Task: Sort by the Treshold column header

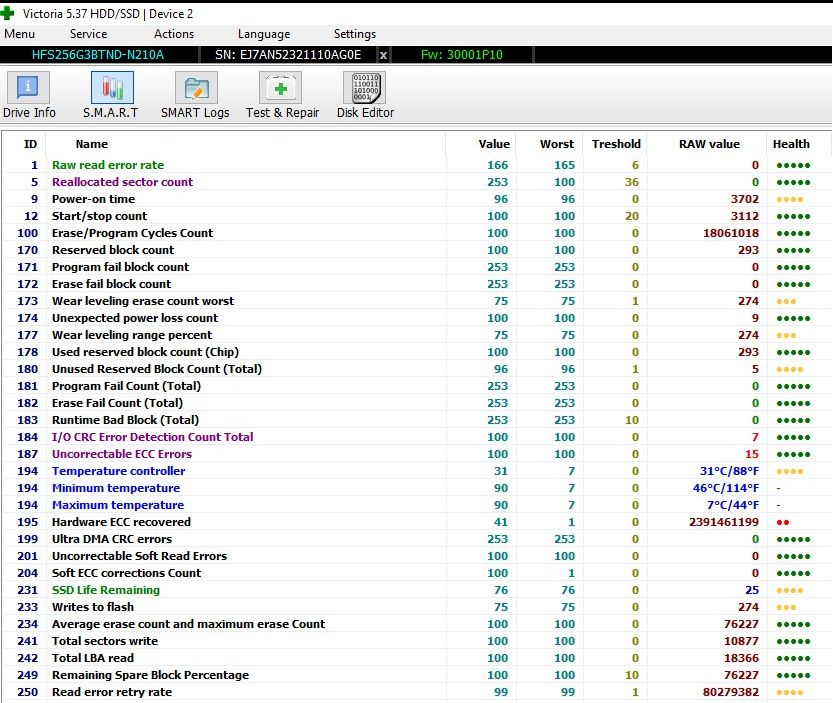Action: [x=616, y=144]
